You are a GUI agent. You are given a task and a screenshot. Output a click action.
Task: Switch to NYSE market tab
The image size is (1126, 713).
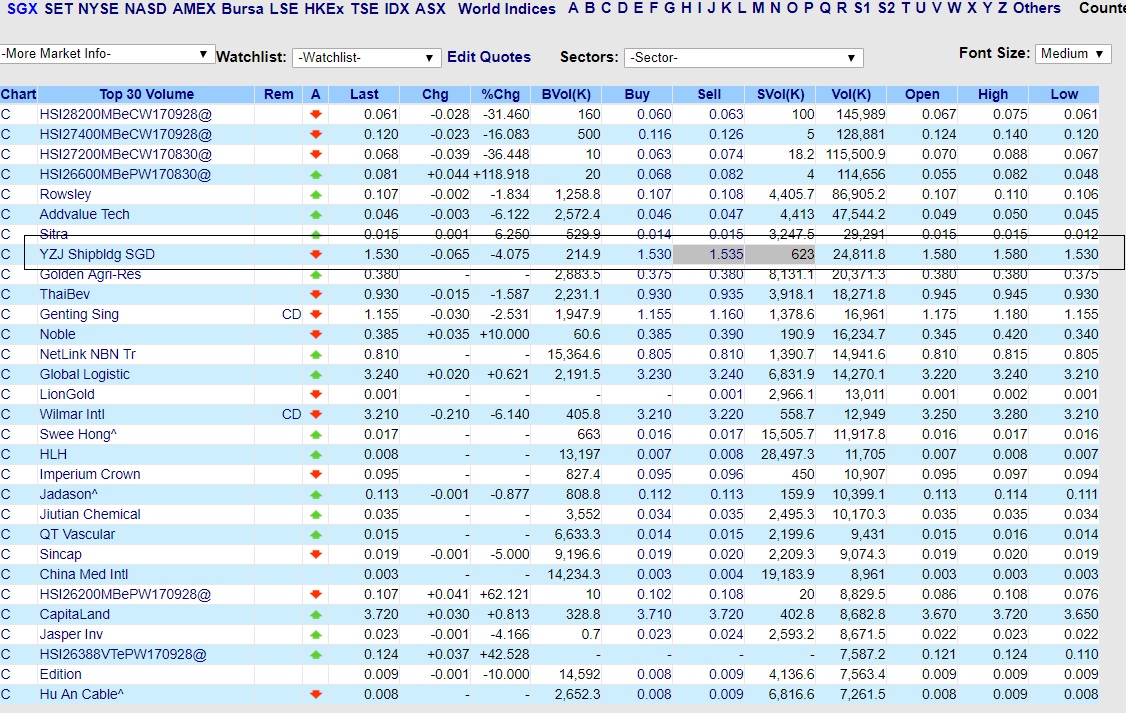[98, 9]
